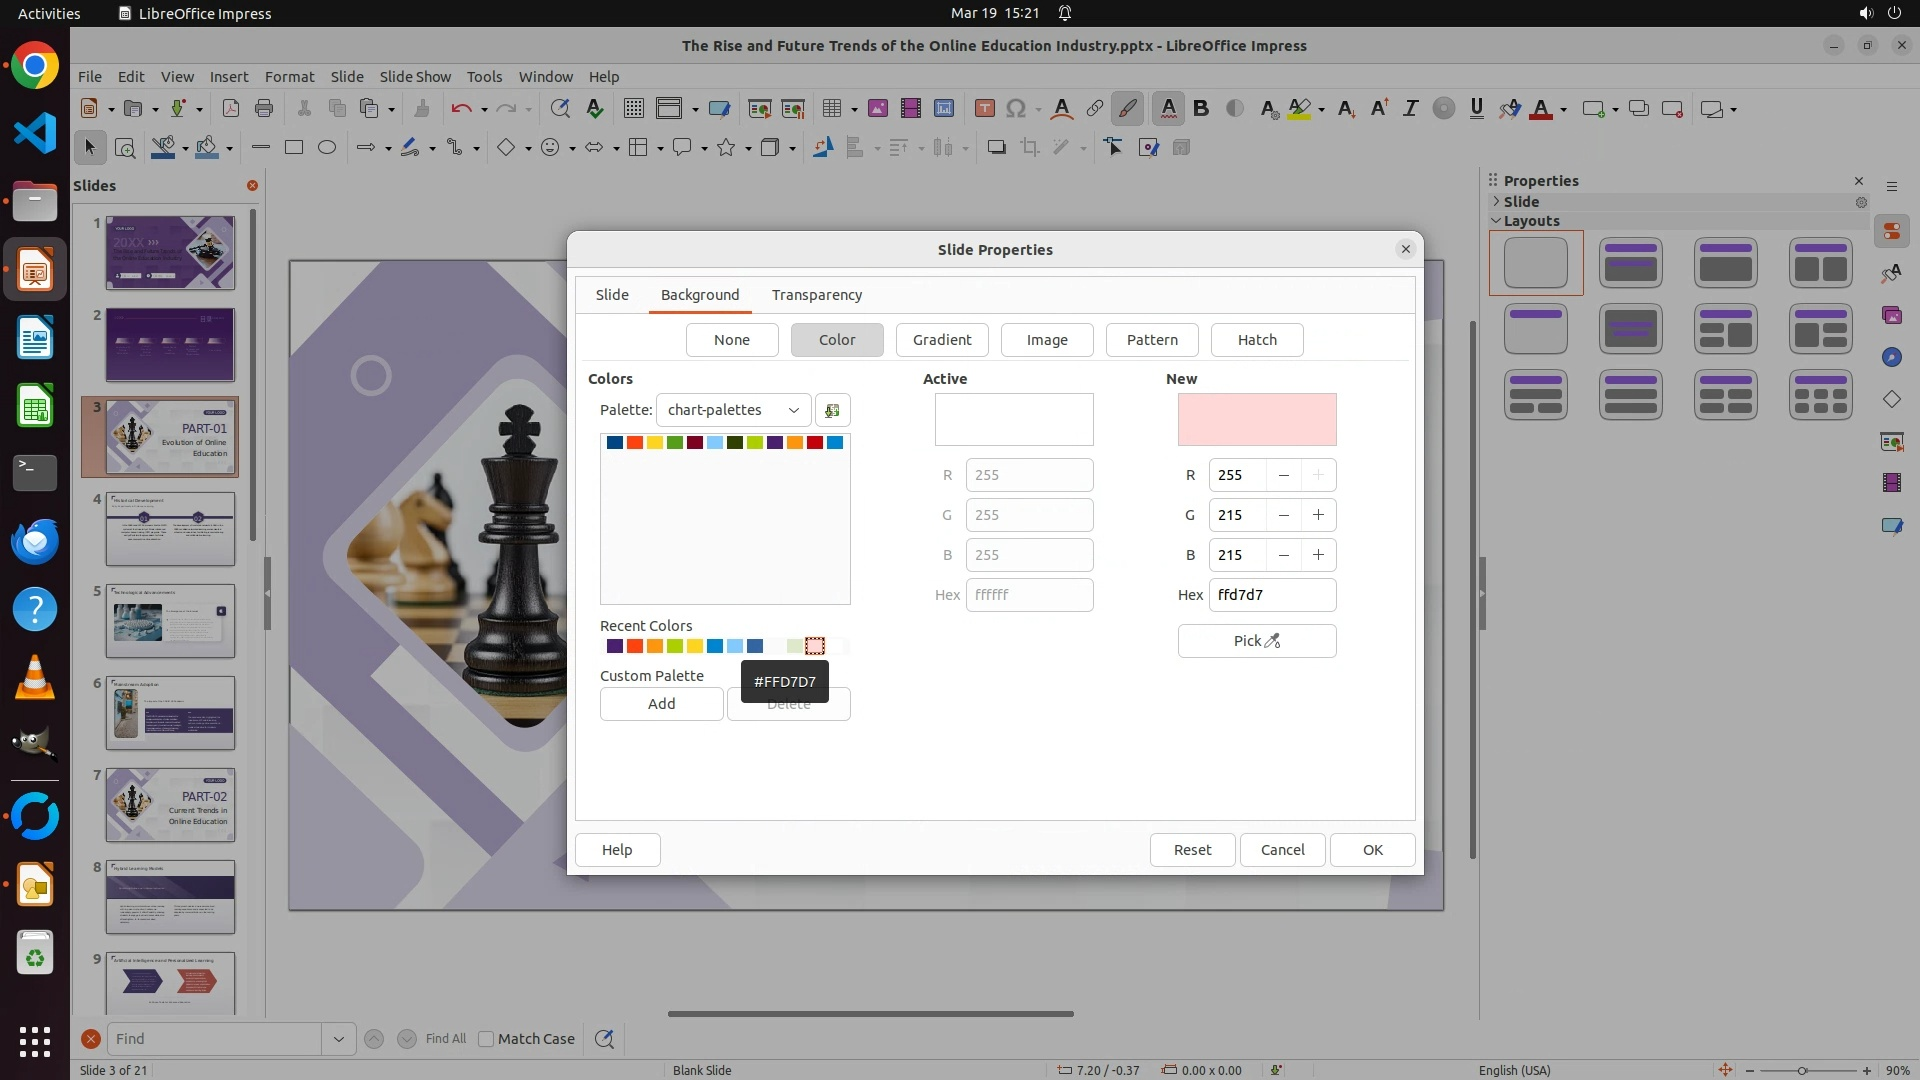Select the Ellipse shape tool

coord(327,148)
